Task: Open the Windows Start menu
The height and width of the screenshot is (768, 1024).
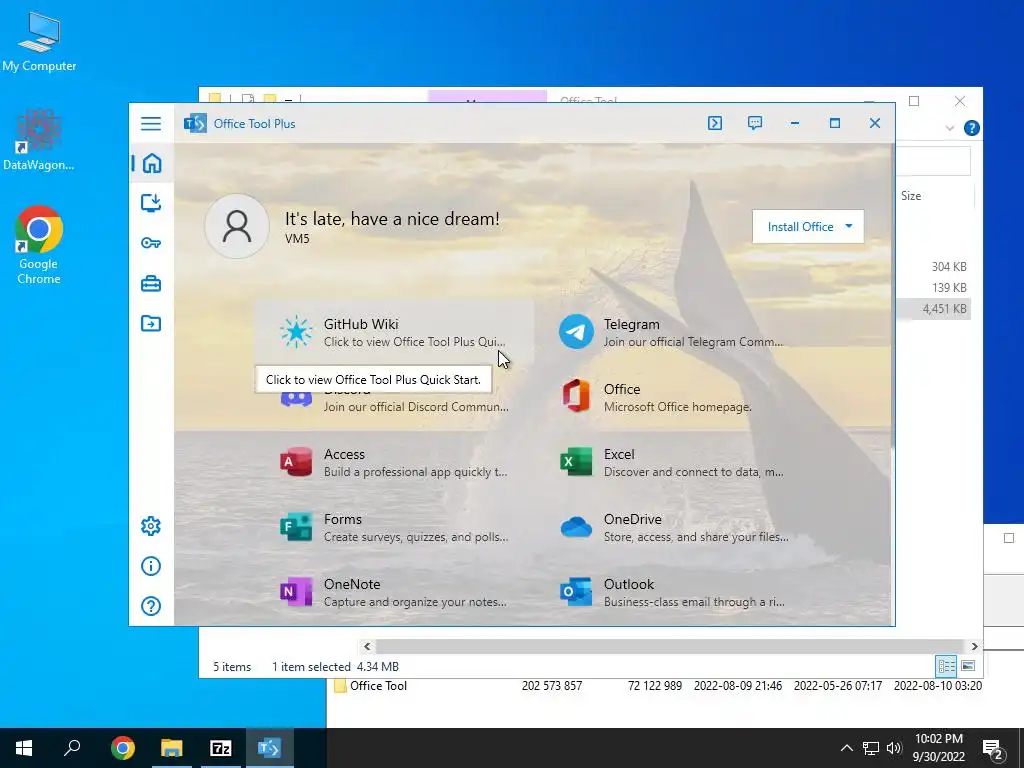Action: coord(24,748)
